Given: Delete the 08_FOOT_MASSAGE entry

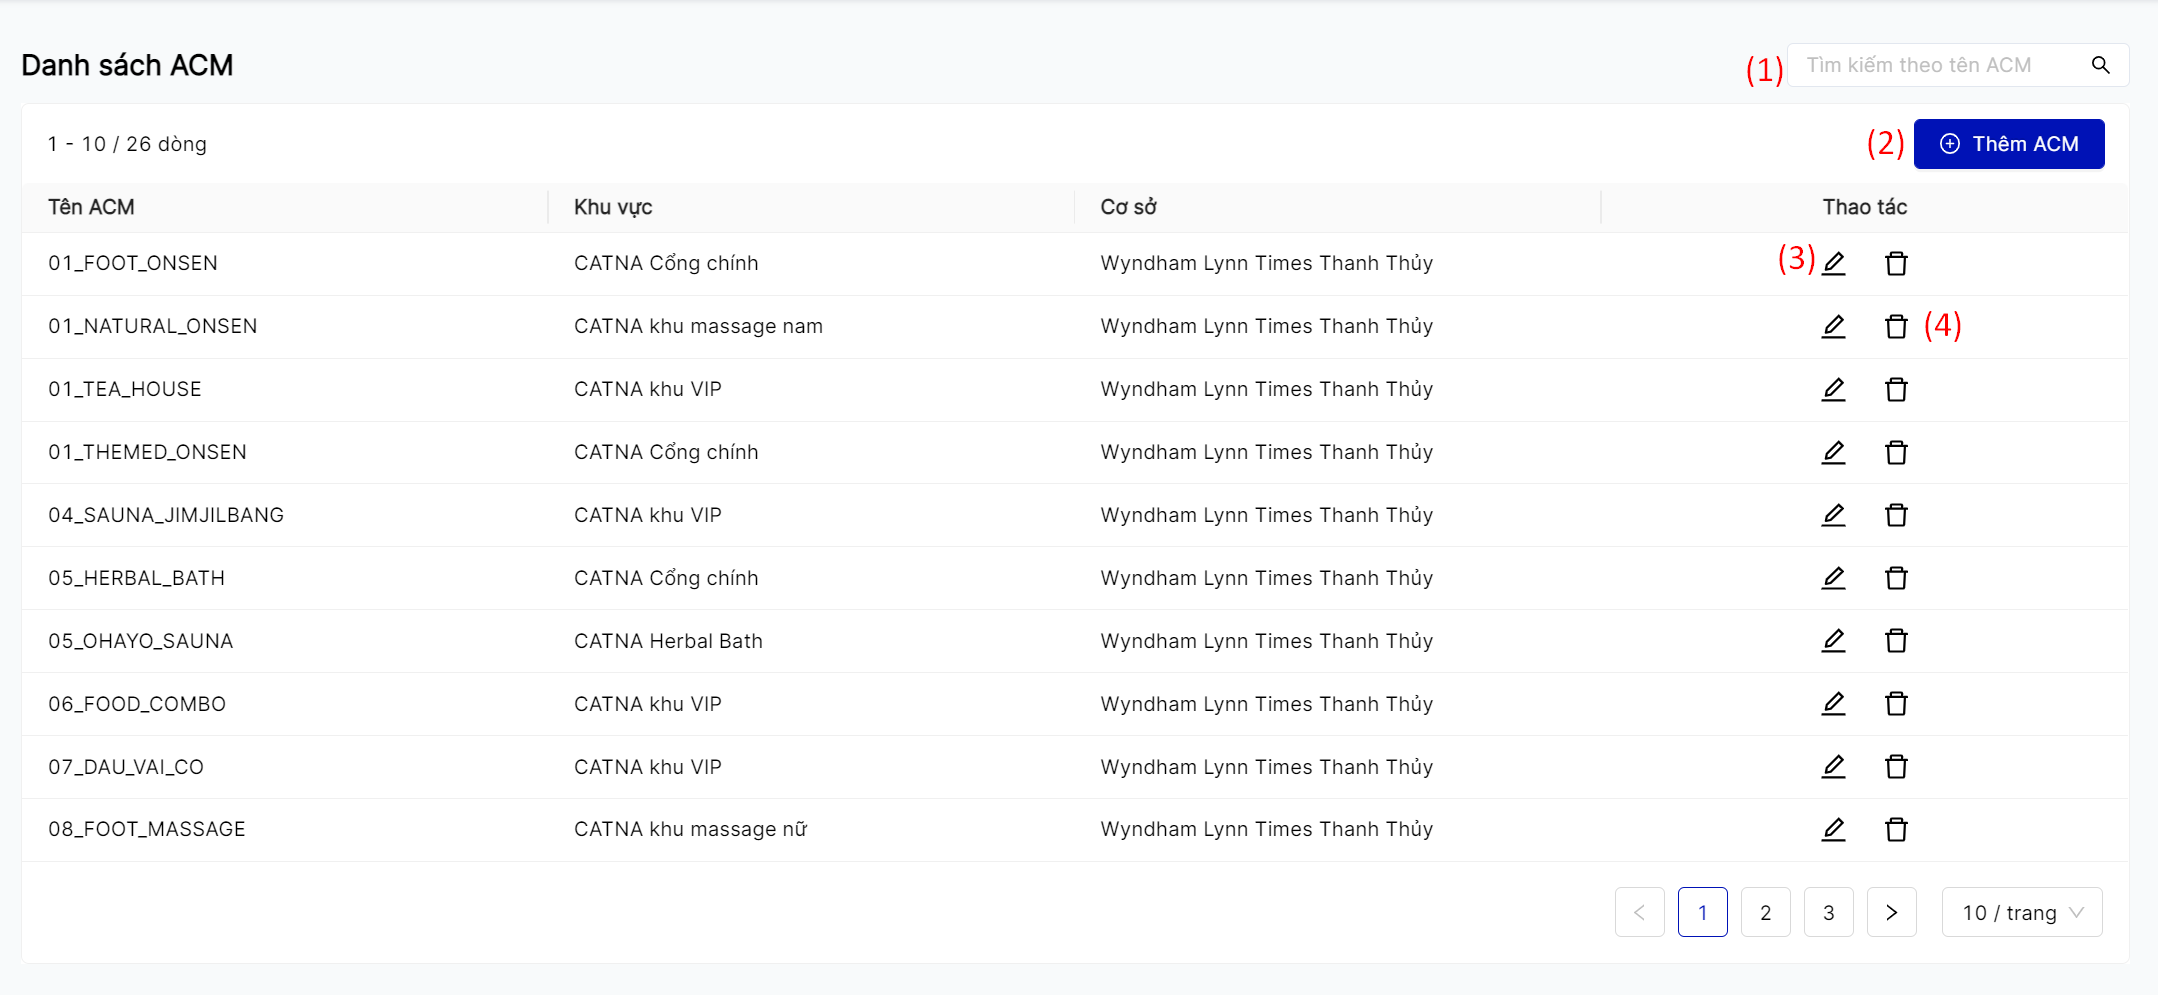Looking at the screenshot, I should click(x=1896, y=830).
